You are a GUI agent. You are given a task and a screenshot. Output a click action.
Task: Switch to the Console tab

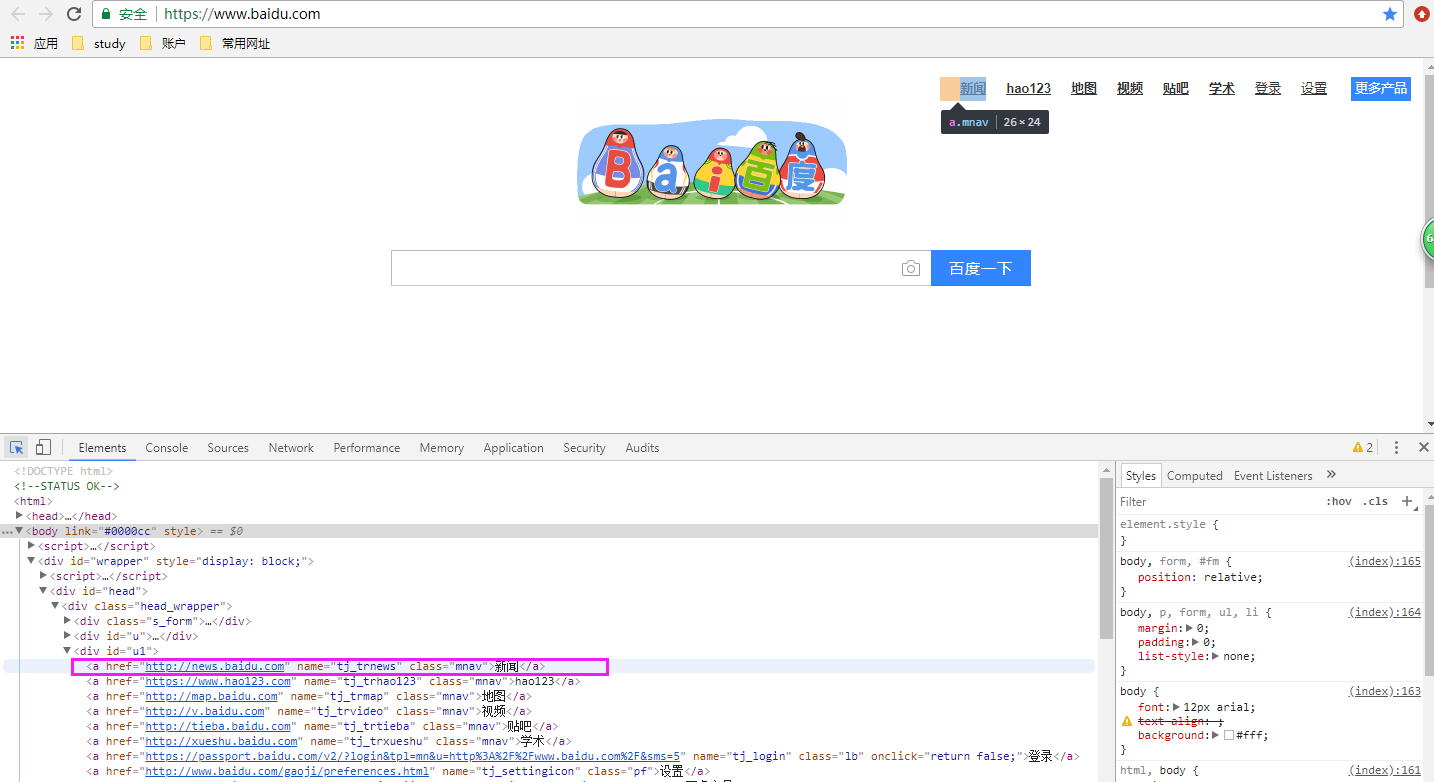167,448
